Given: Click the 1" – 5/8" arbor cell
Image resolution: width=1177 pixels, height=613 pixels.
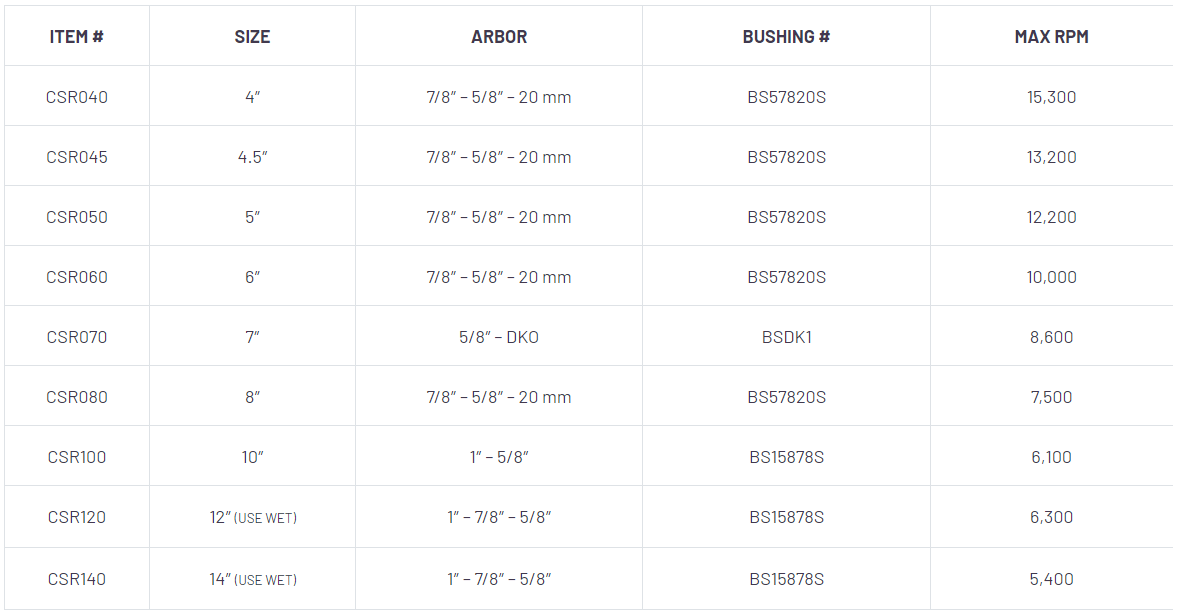Looking at the screenshot, I should click(499, 457).
